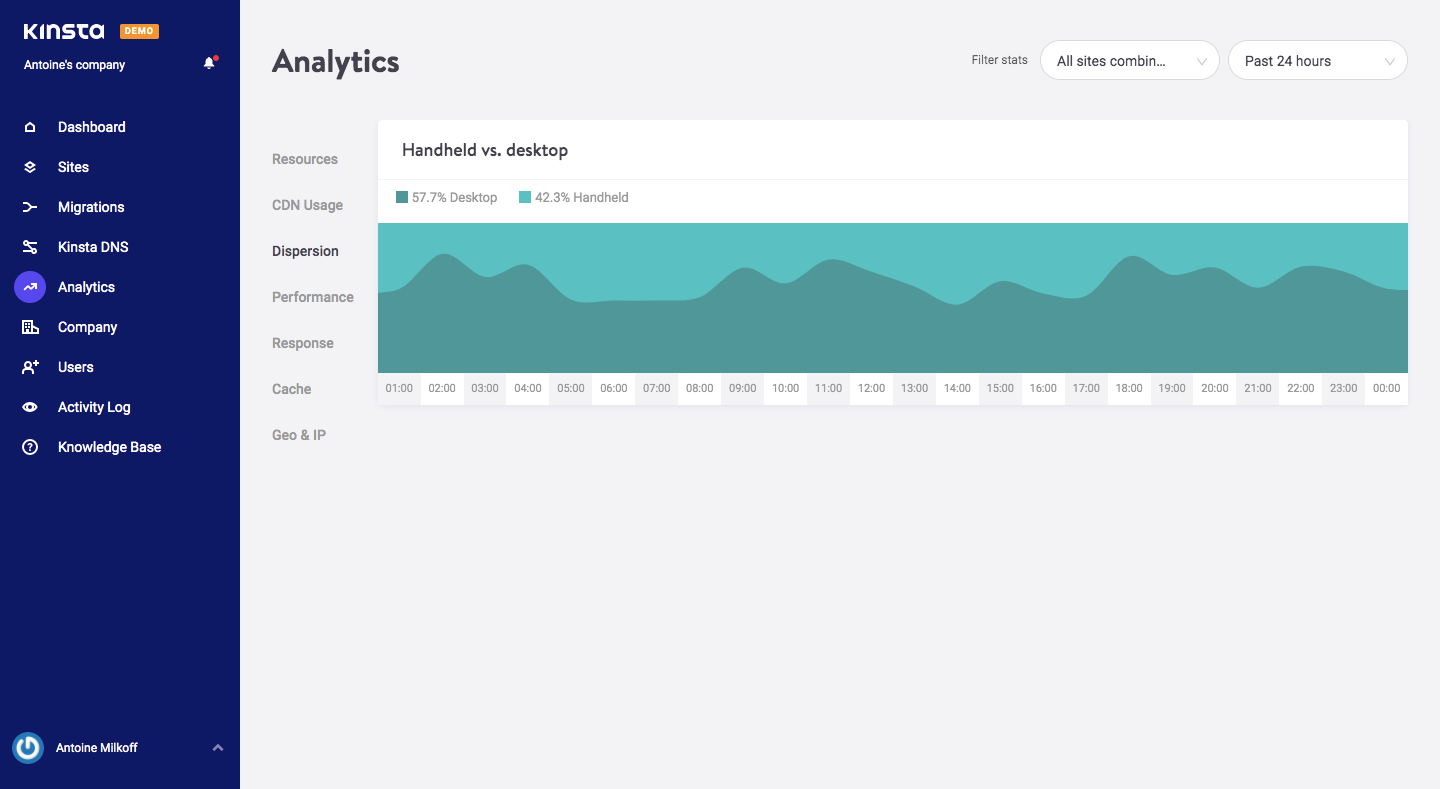Click the 42.3% Handheld color swatch
1440x789 pixels.
click(x=524, y=197)
